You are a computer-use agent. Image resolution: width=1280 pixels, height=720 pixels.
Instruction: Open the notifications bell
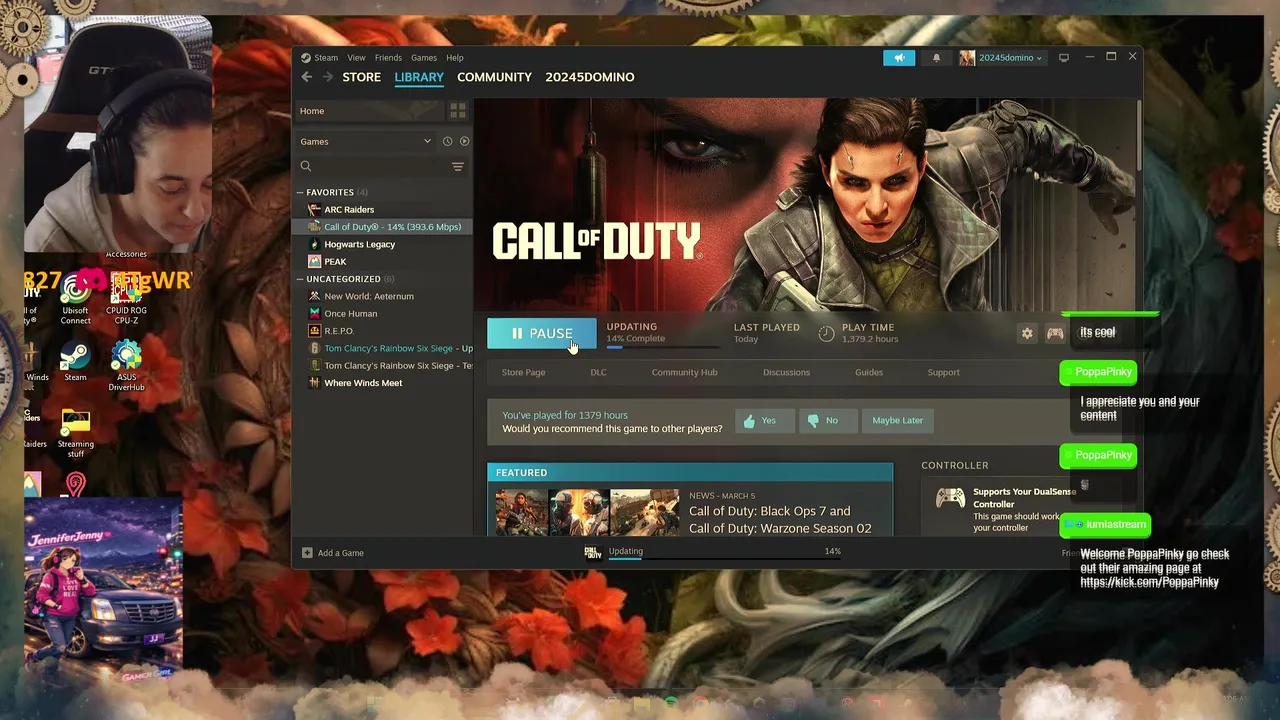tap(936, 58)
